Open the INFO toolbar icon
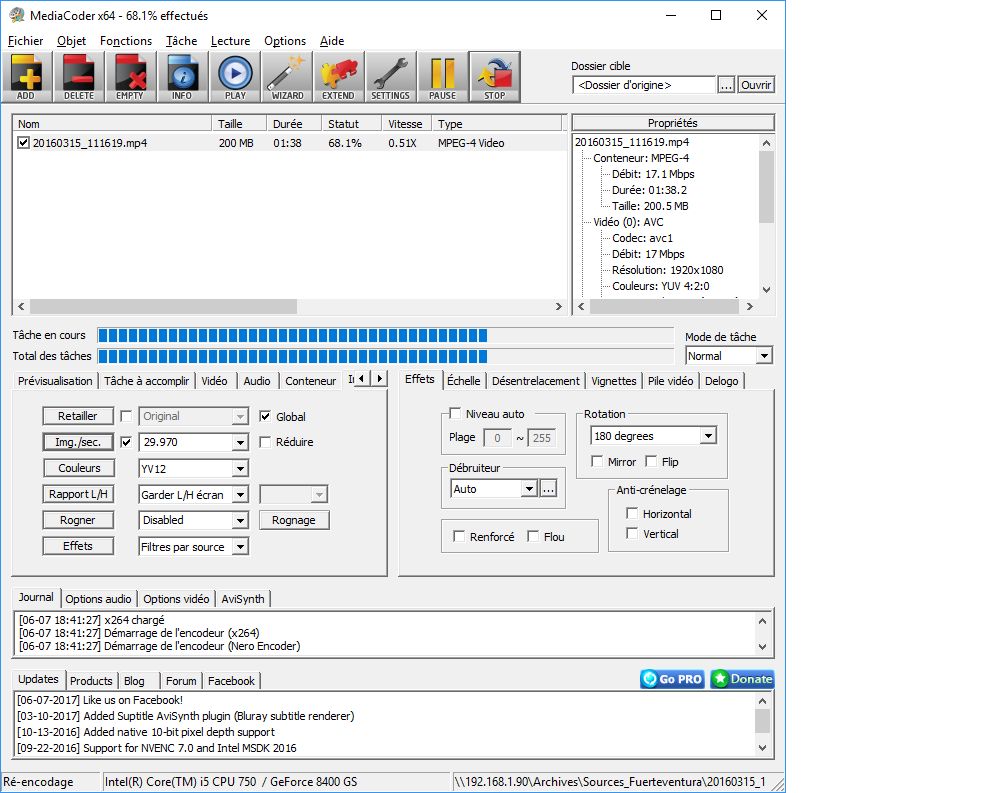 183,76
